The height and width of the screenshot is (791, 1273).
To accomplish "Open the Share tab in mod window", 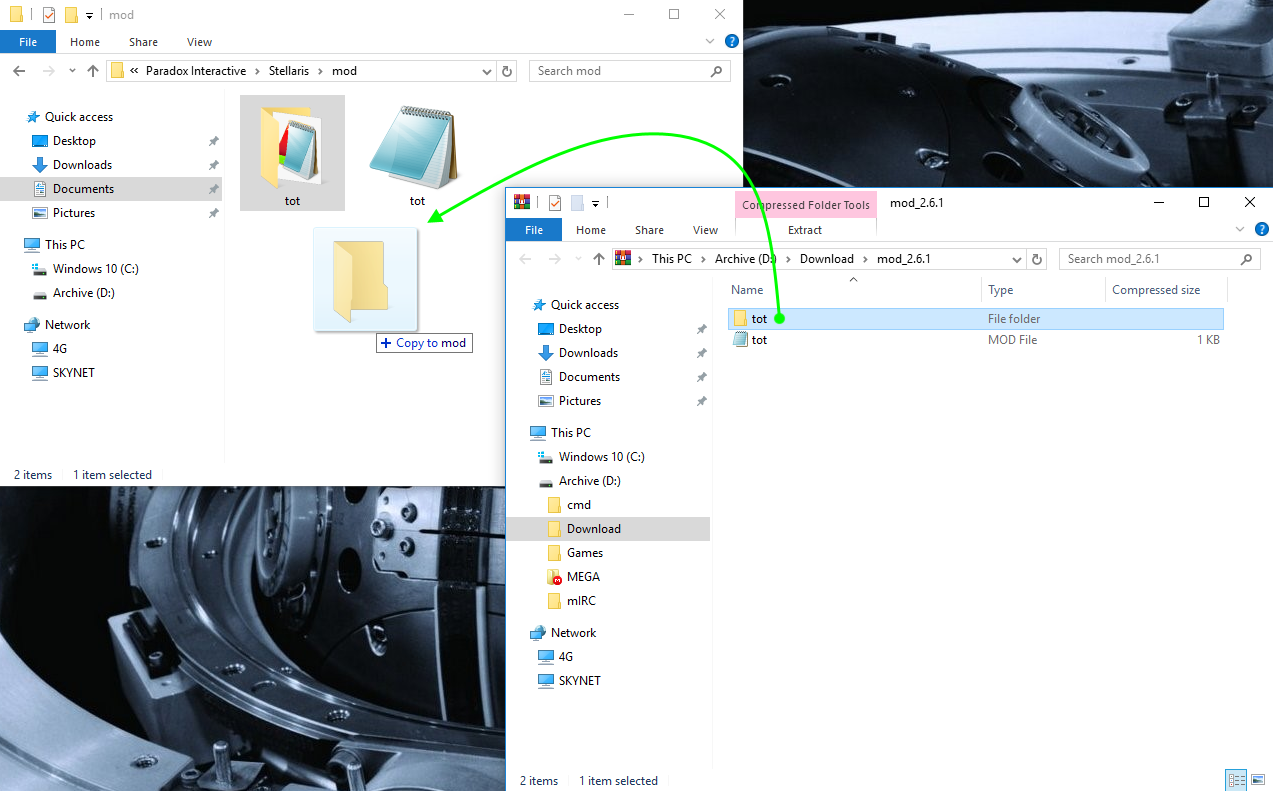I will pos(143,42).
